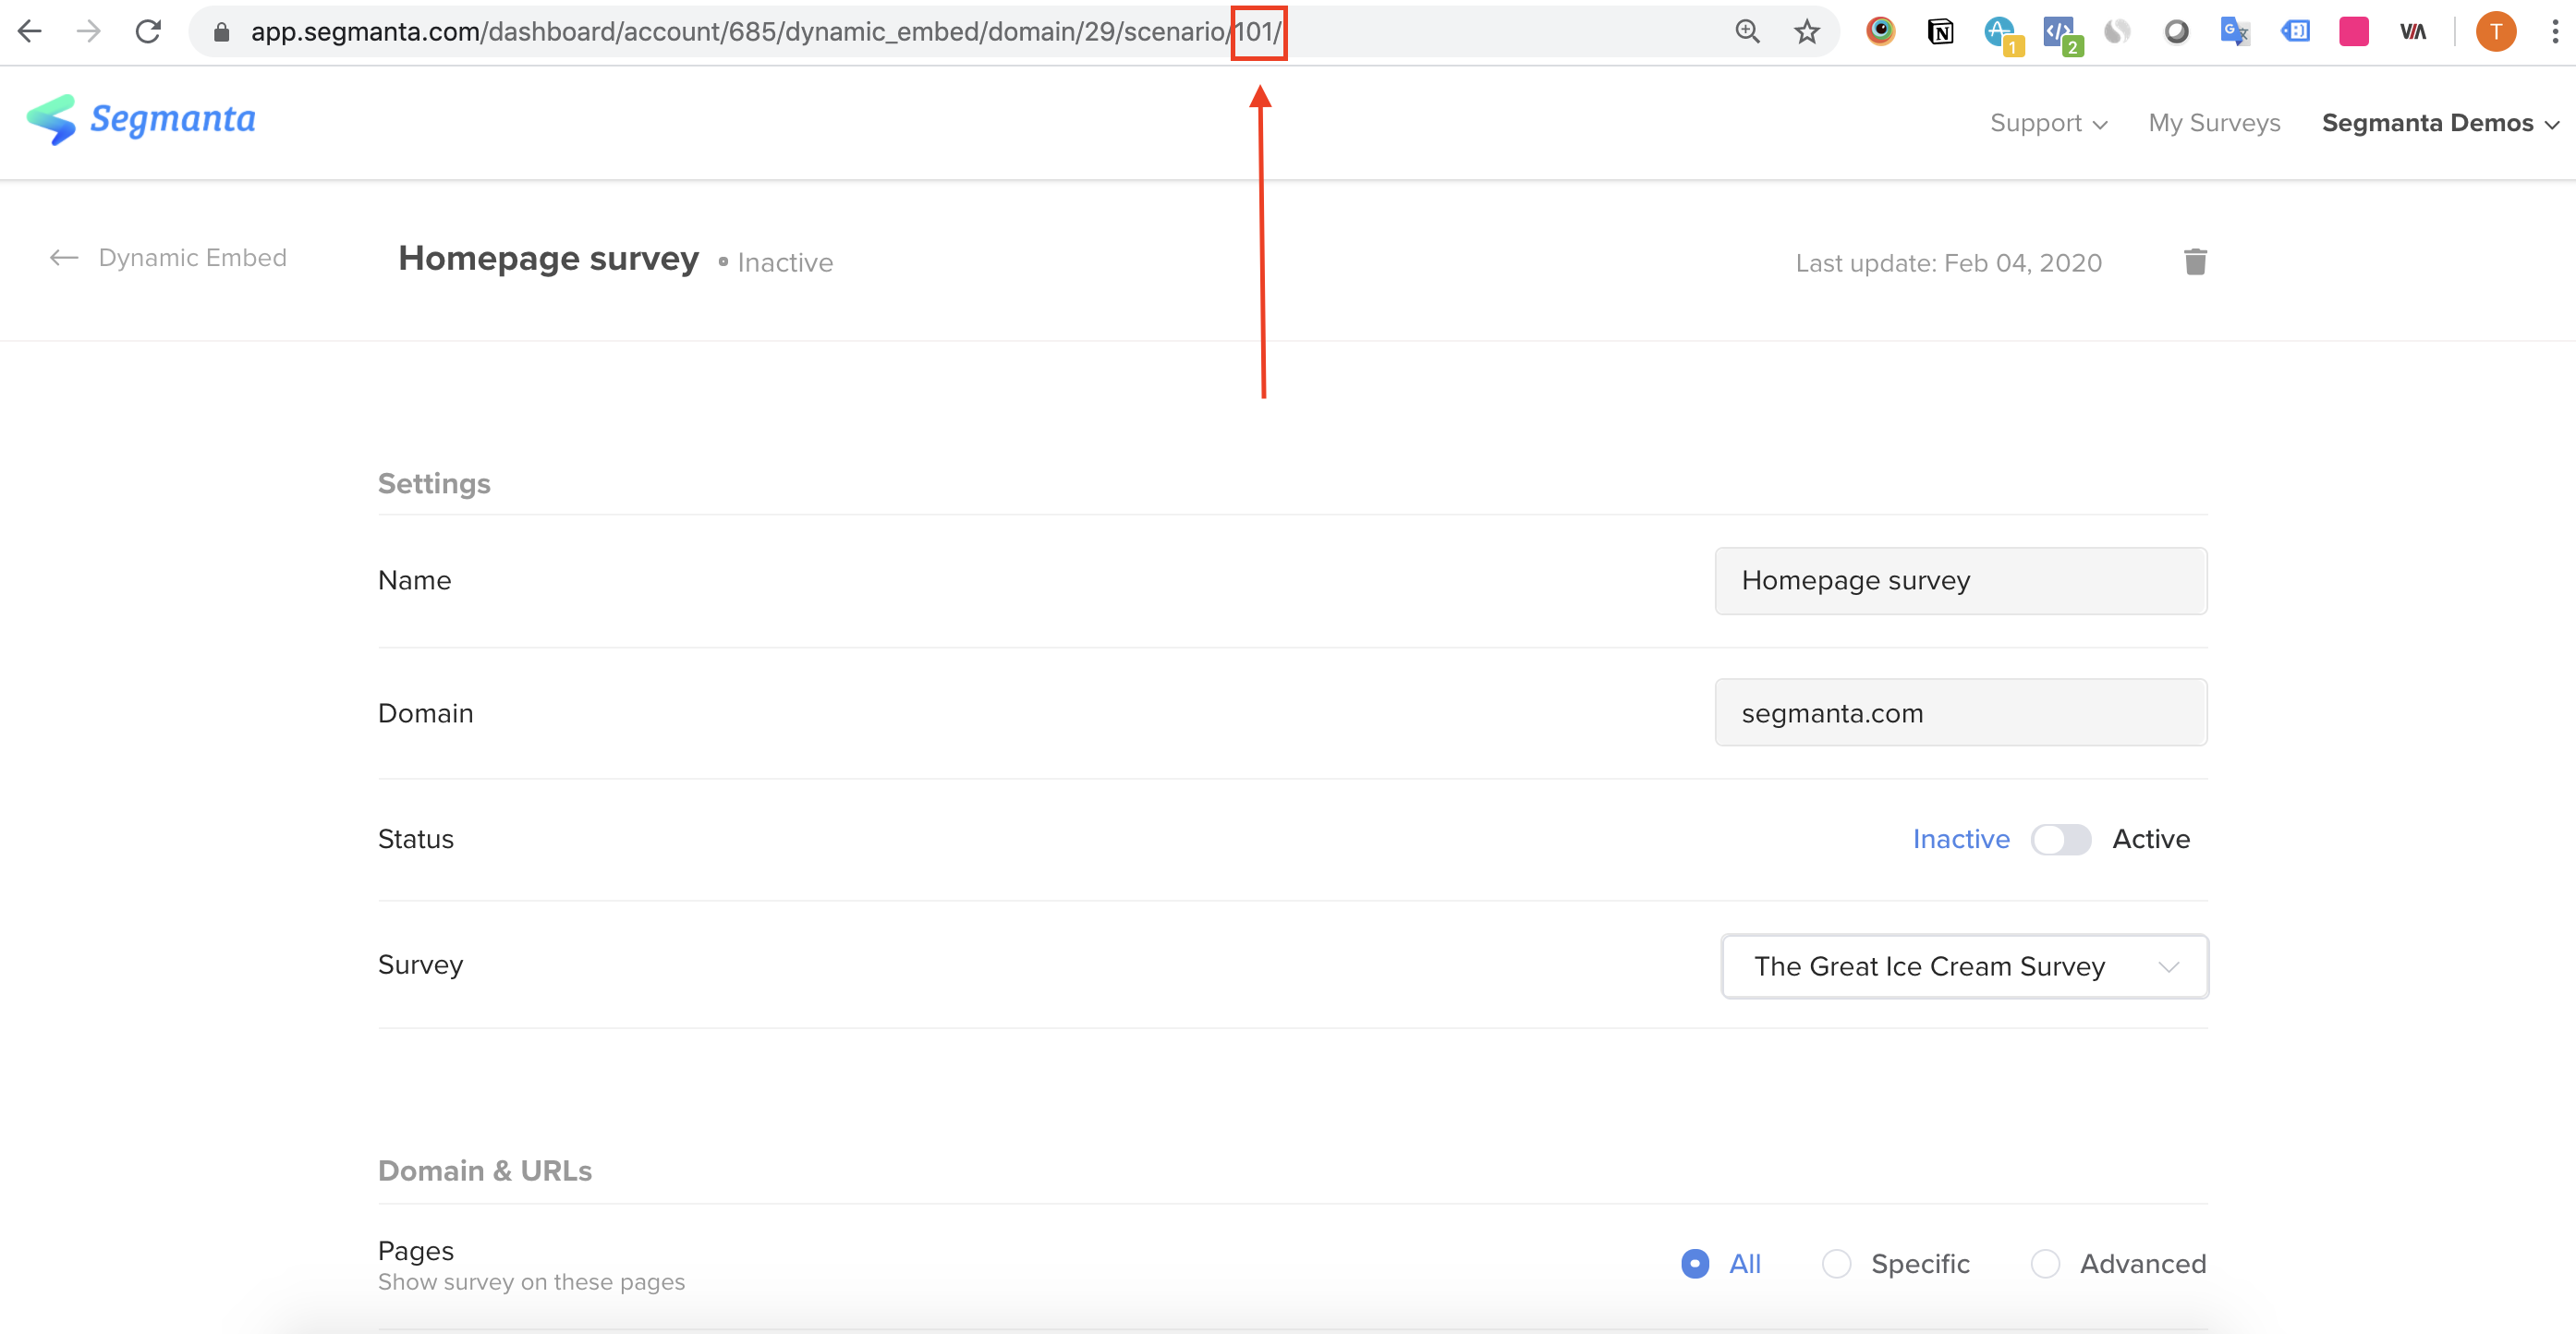Click the Inactive badge next to title
The width and height of the screenshot is (2576, 1334).
[776, 263]
